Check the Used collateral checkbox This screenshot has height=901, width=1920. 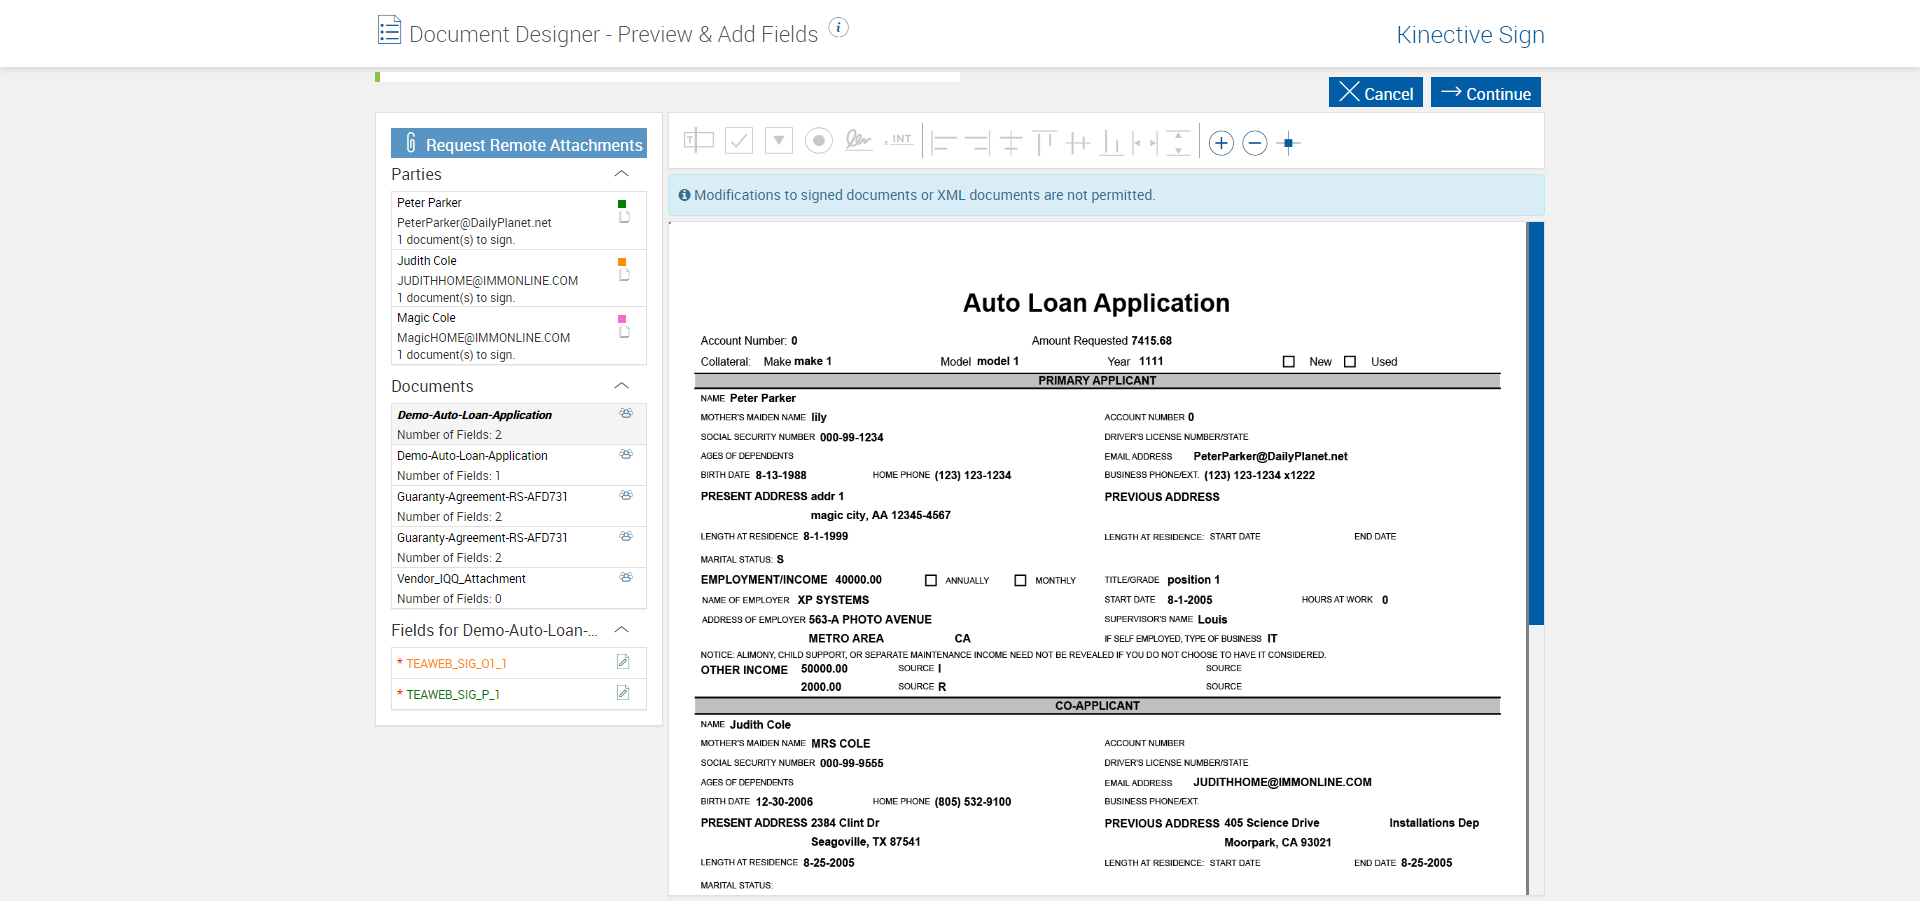pyautogui.click(x=1349, y=362)
